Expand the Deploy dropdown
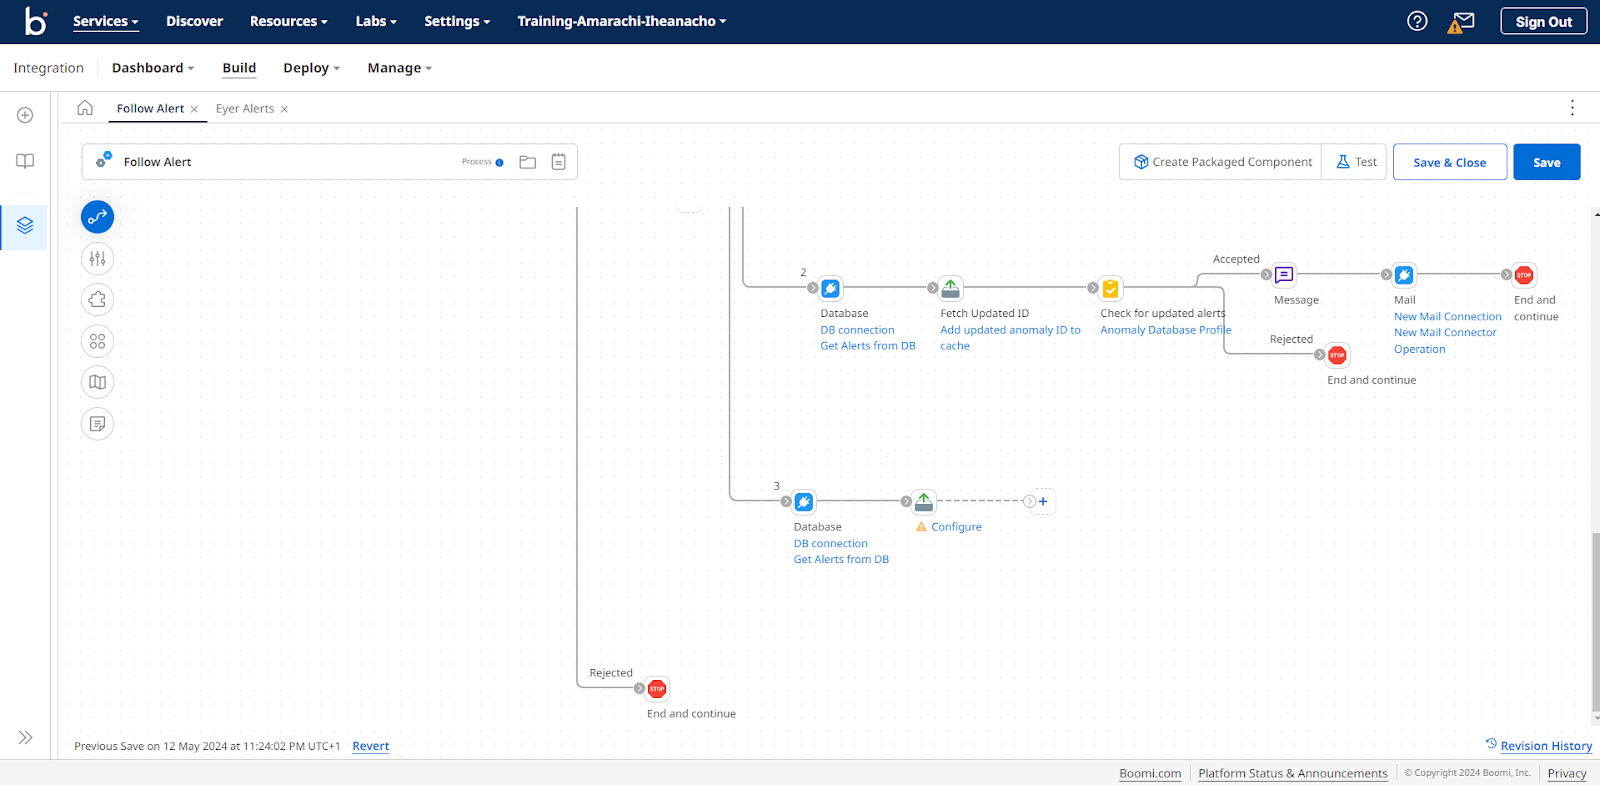This screenshot has height=785, width=1600. pos(311,68)
